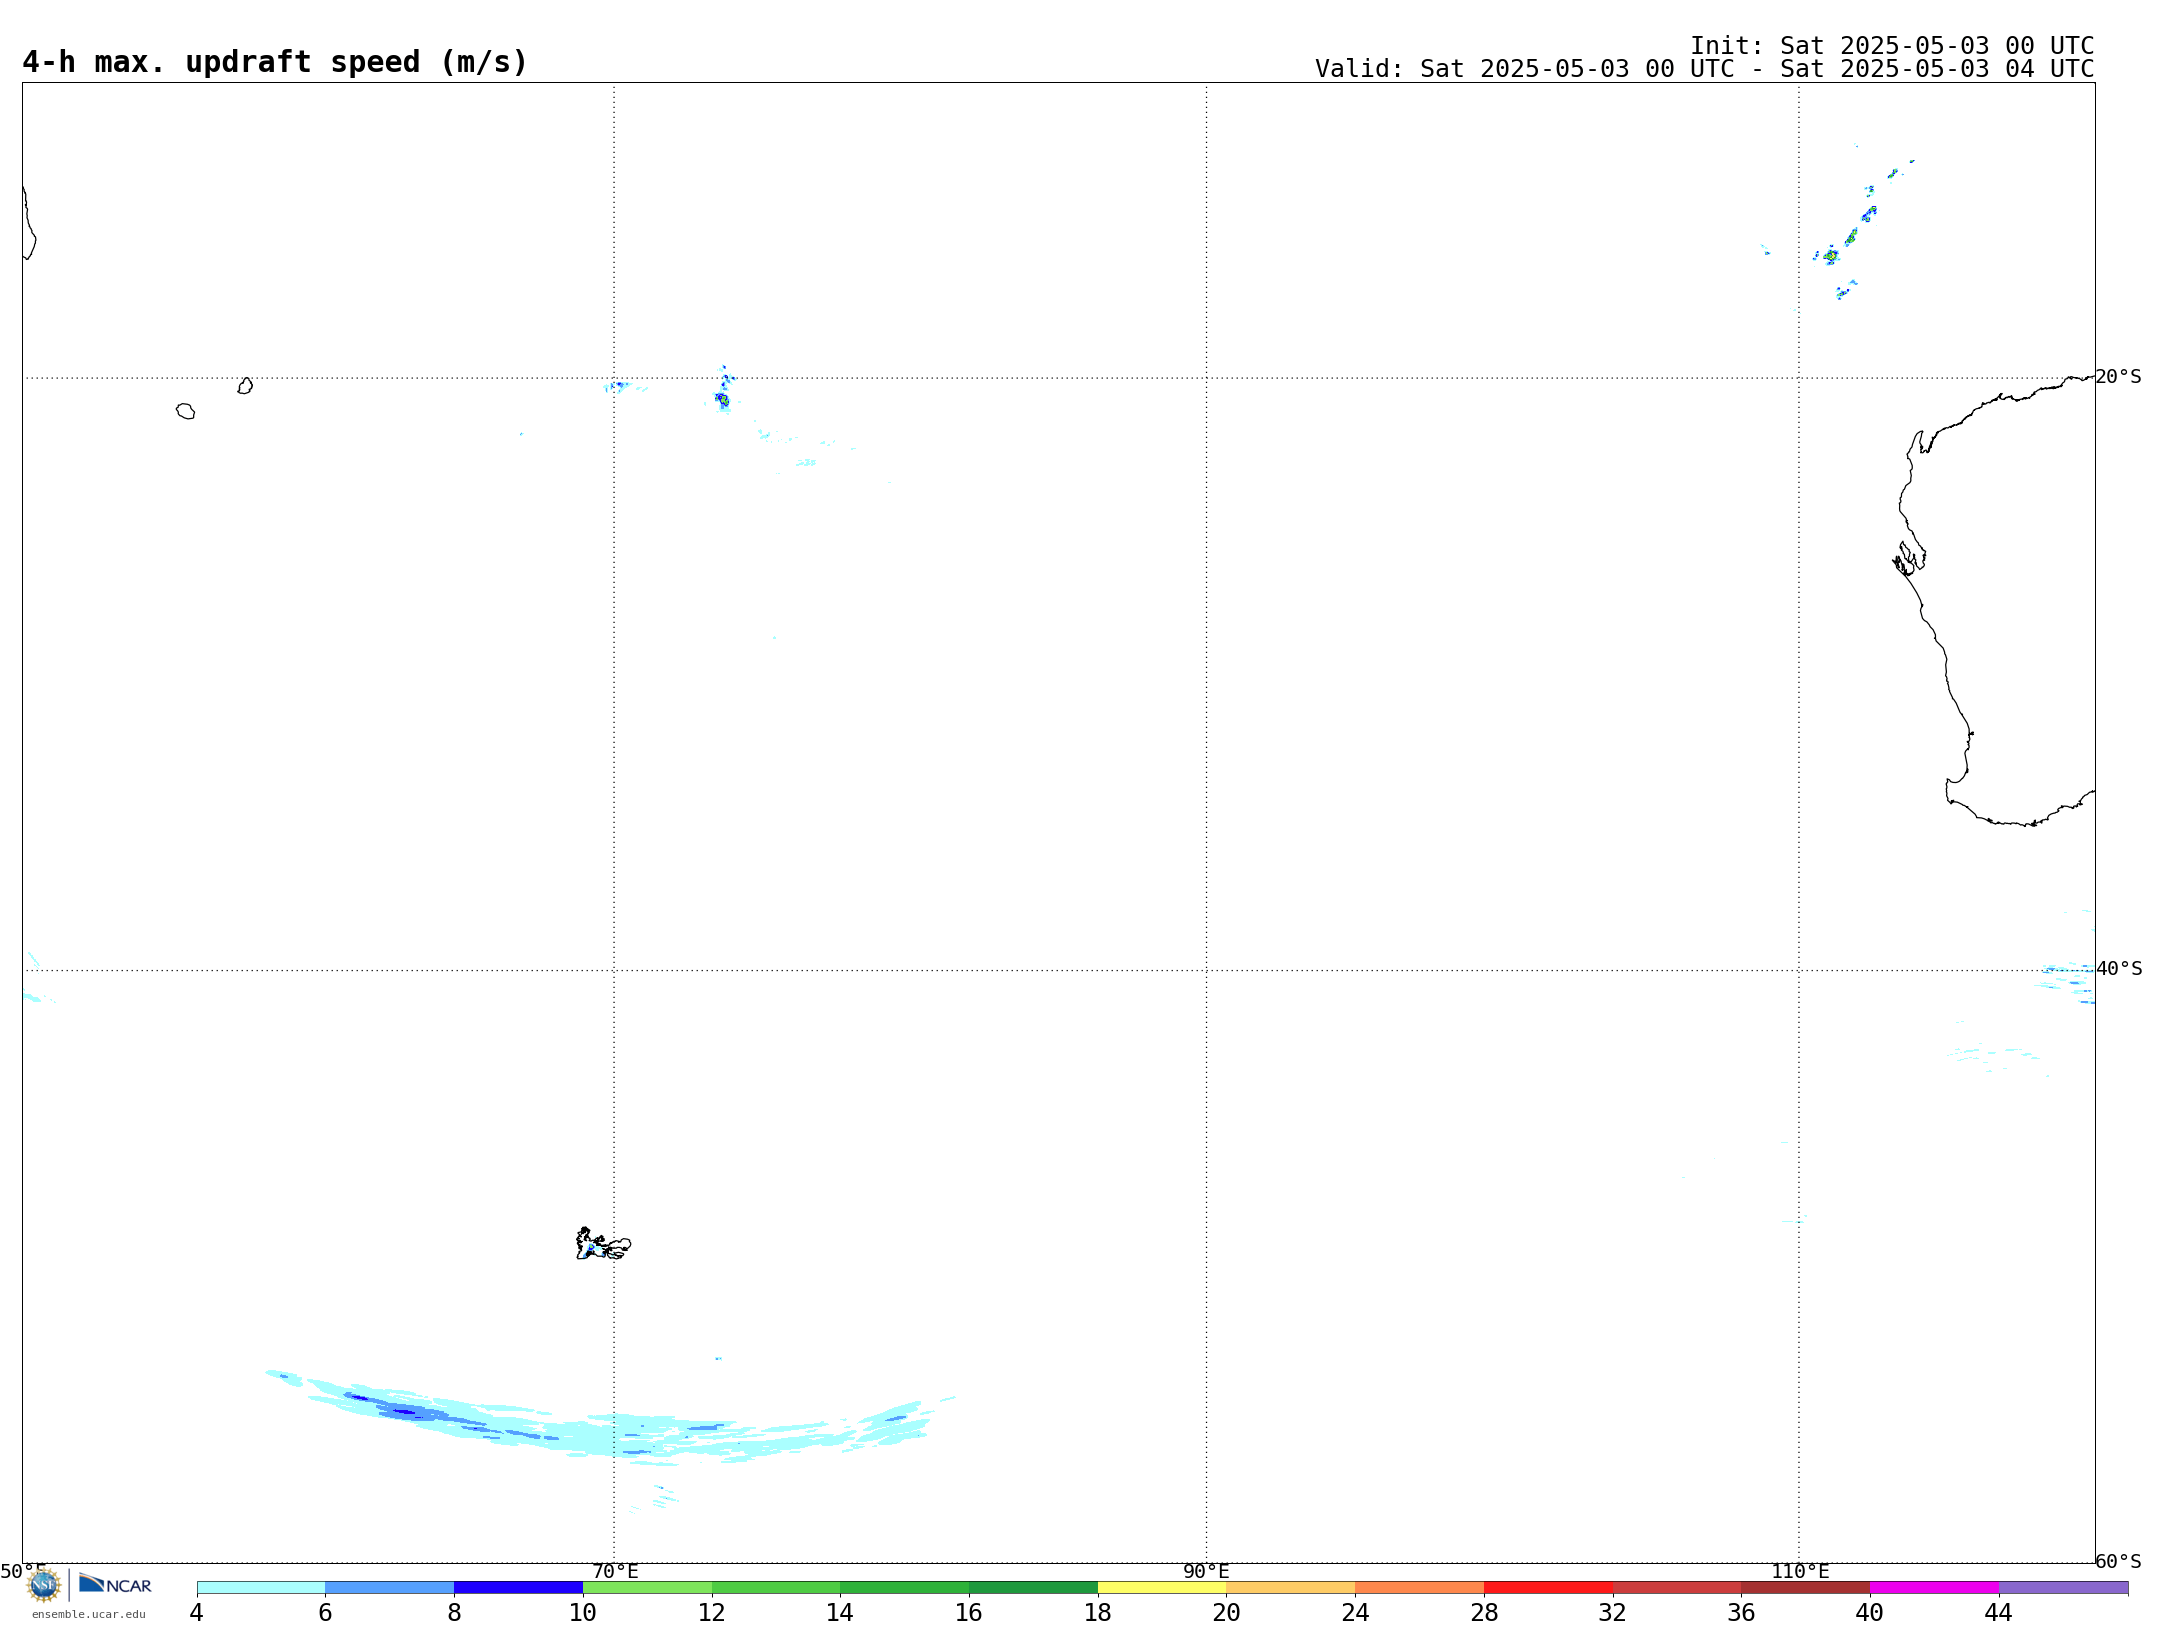
Task: Click the colorbar tick label '24'
Action: pyautogui.click(x=1355, y=1612)
